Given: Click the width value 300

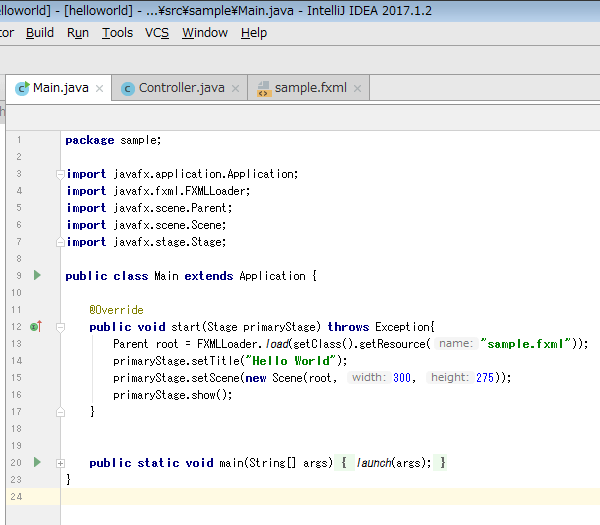Looking at the screenshot, I should pyautogui.click(x=402, y=378).
